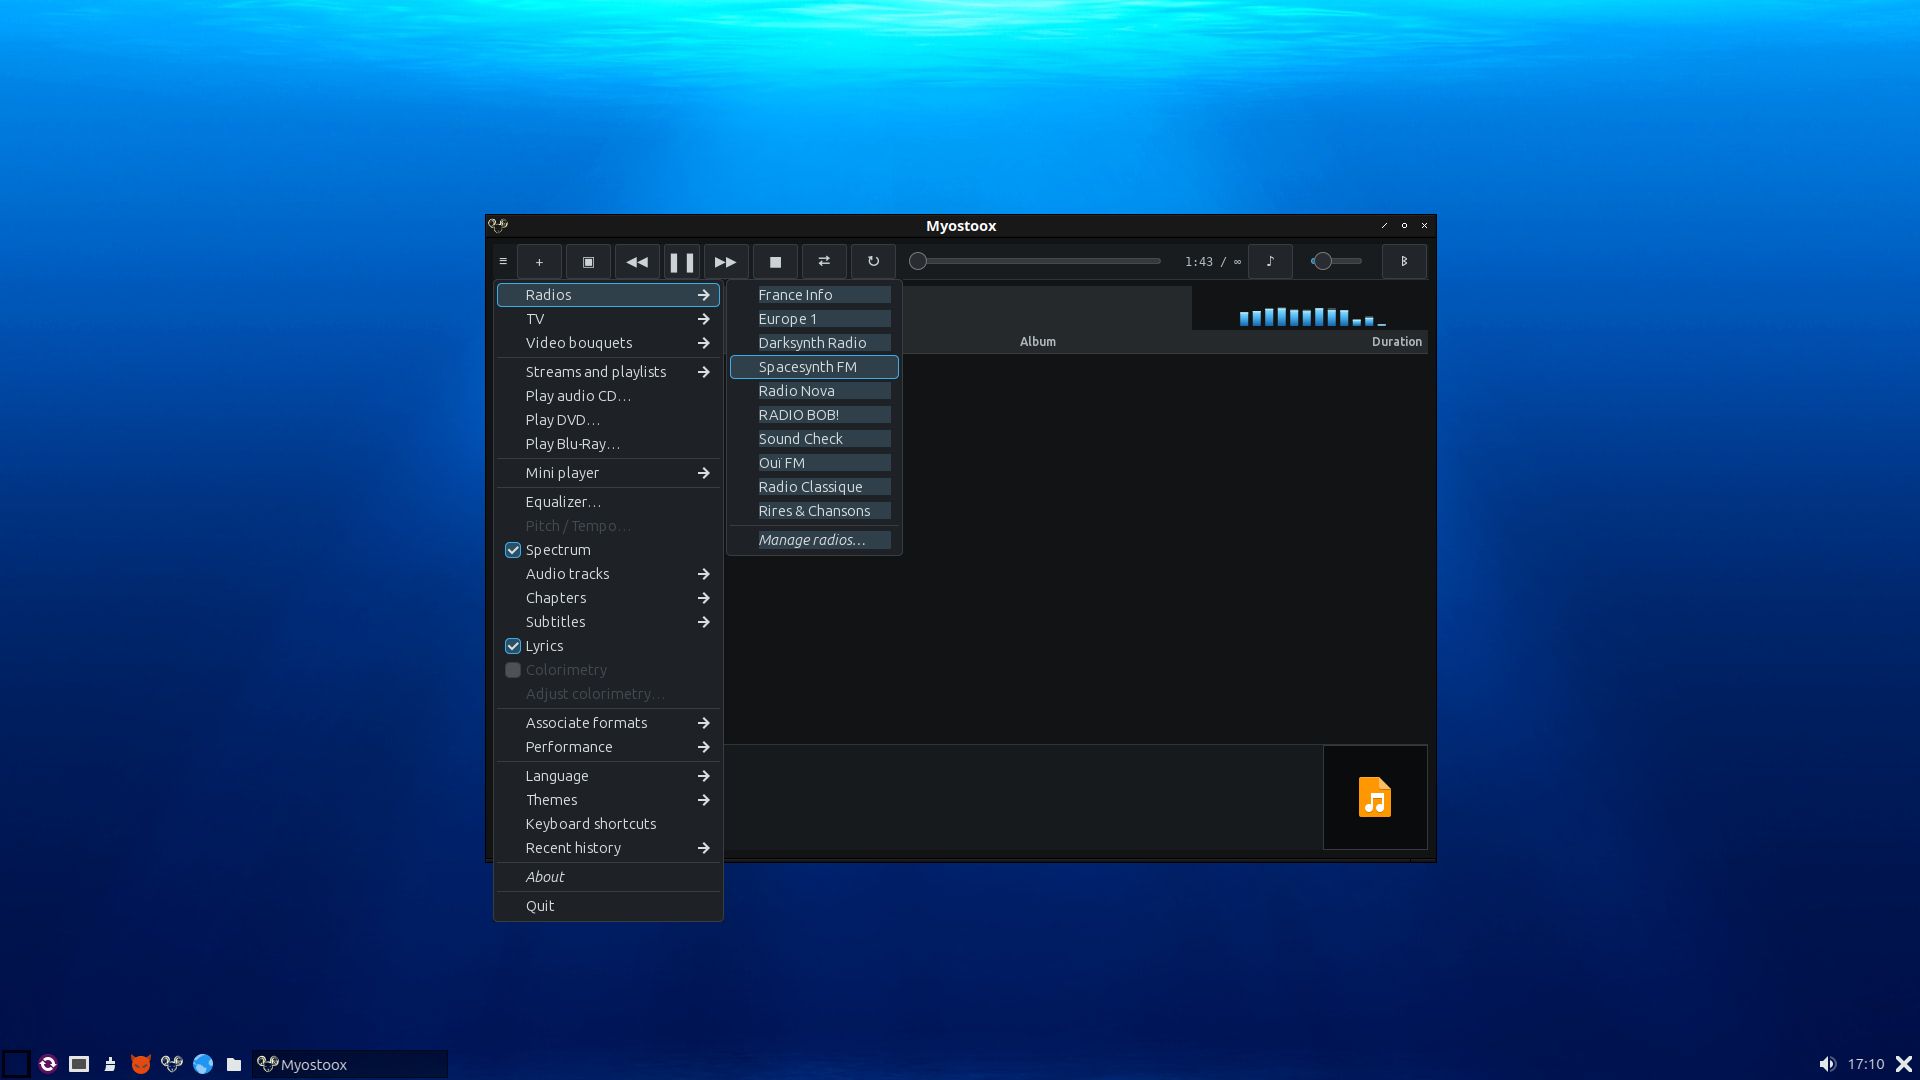Open the Recent history submenu

pos(608,848)
